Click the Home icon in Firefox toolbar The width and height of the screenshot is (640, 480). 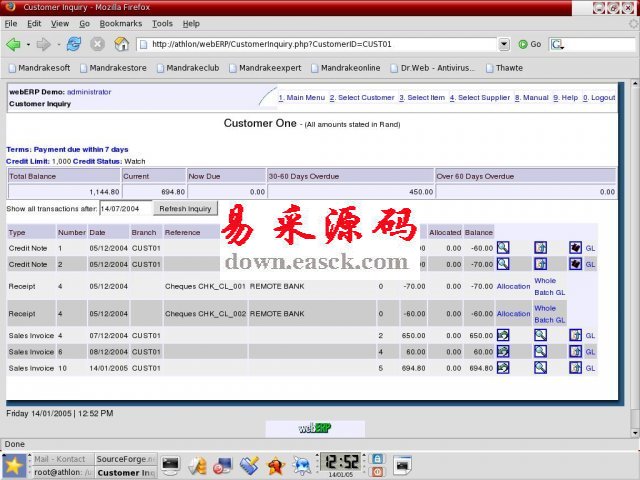(121, 44)
